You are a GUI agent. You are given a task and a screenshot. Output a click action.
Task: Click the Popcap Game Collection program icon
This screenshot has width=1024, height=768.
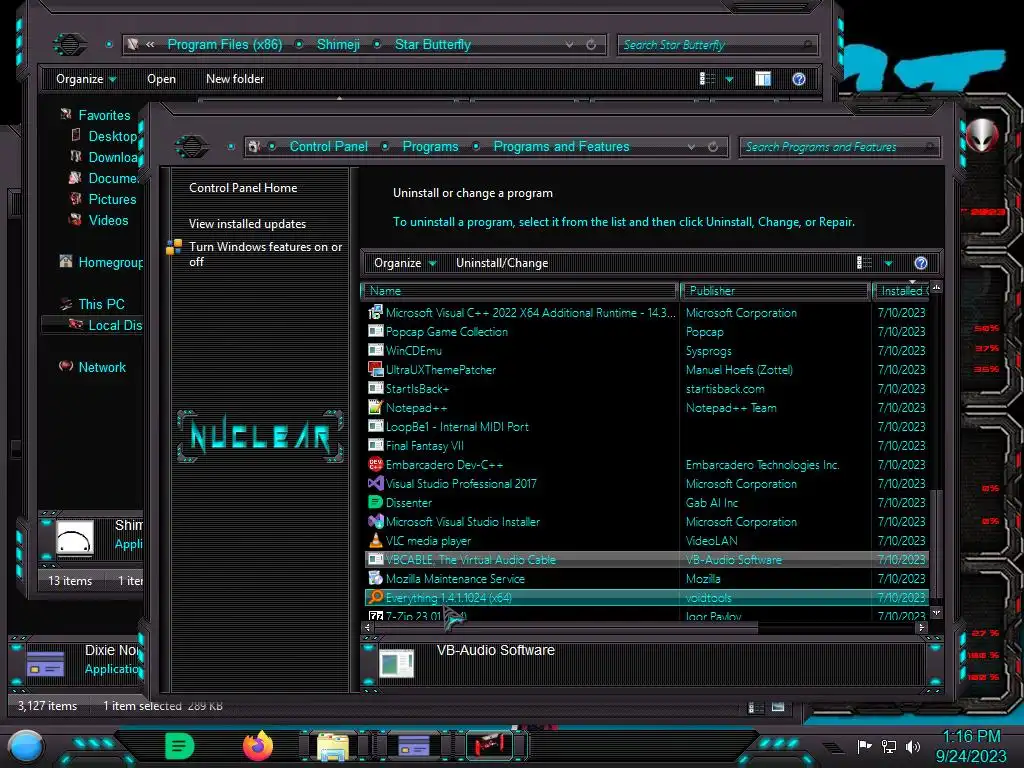(x=376, y=331)
